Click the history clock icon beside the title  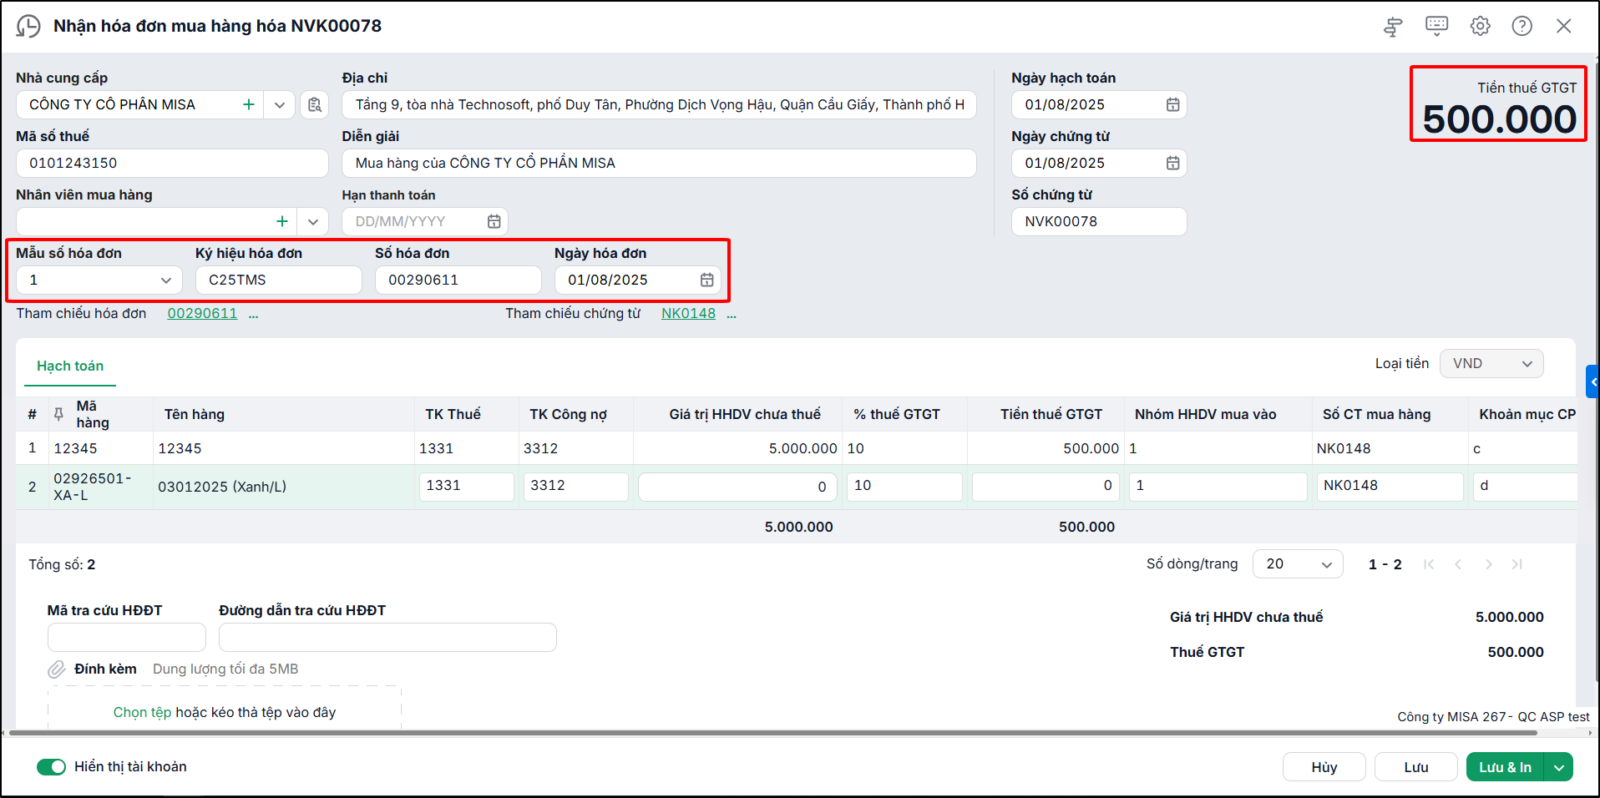pyautogui.click(x=28, y=26)
